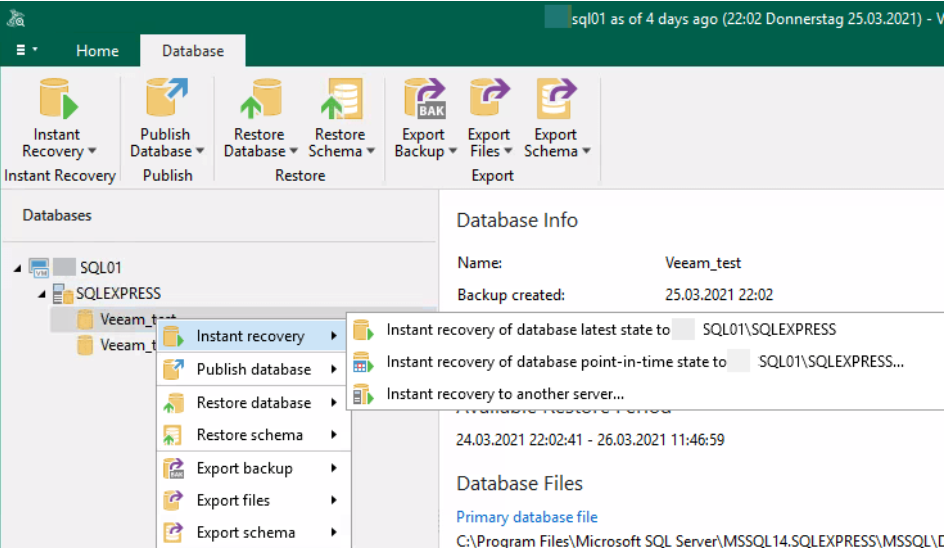Choose Restore database in context menu

[254, 403]
